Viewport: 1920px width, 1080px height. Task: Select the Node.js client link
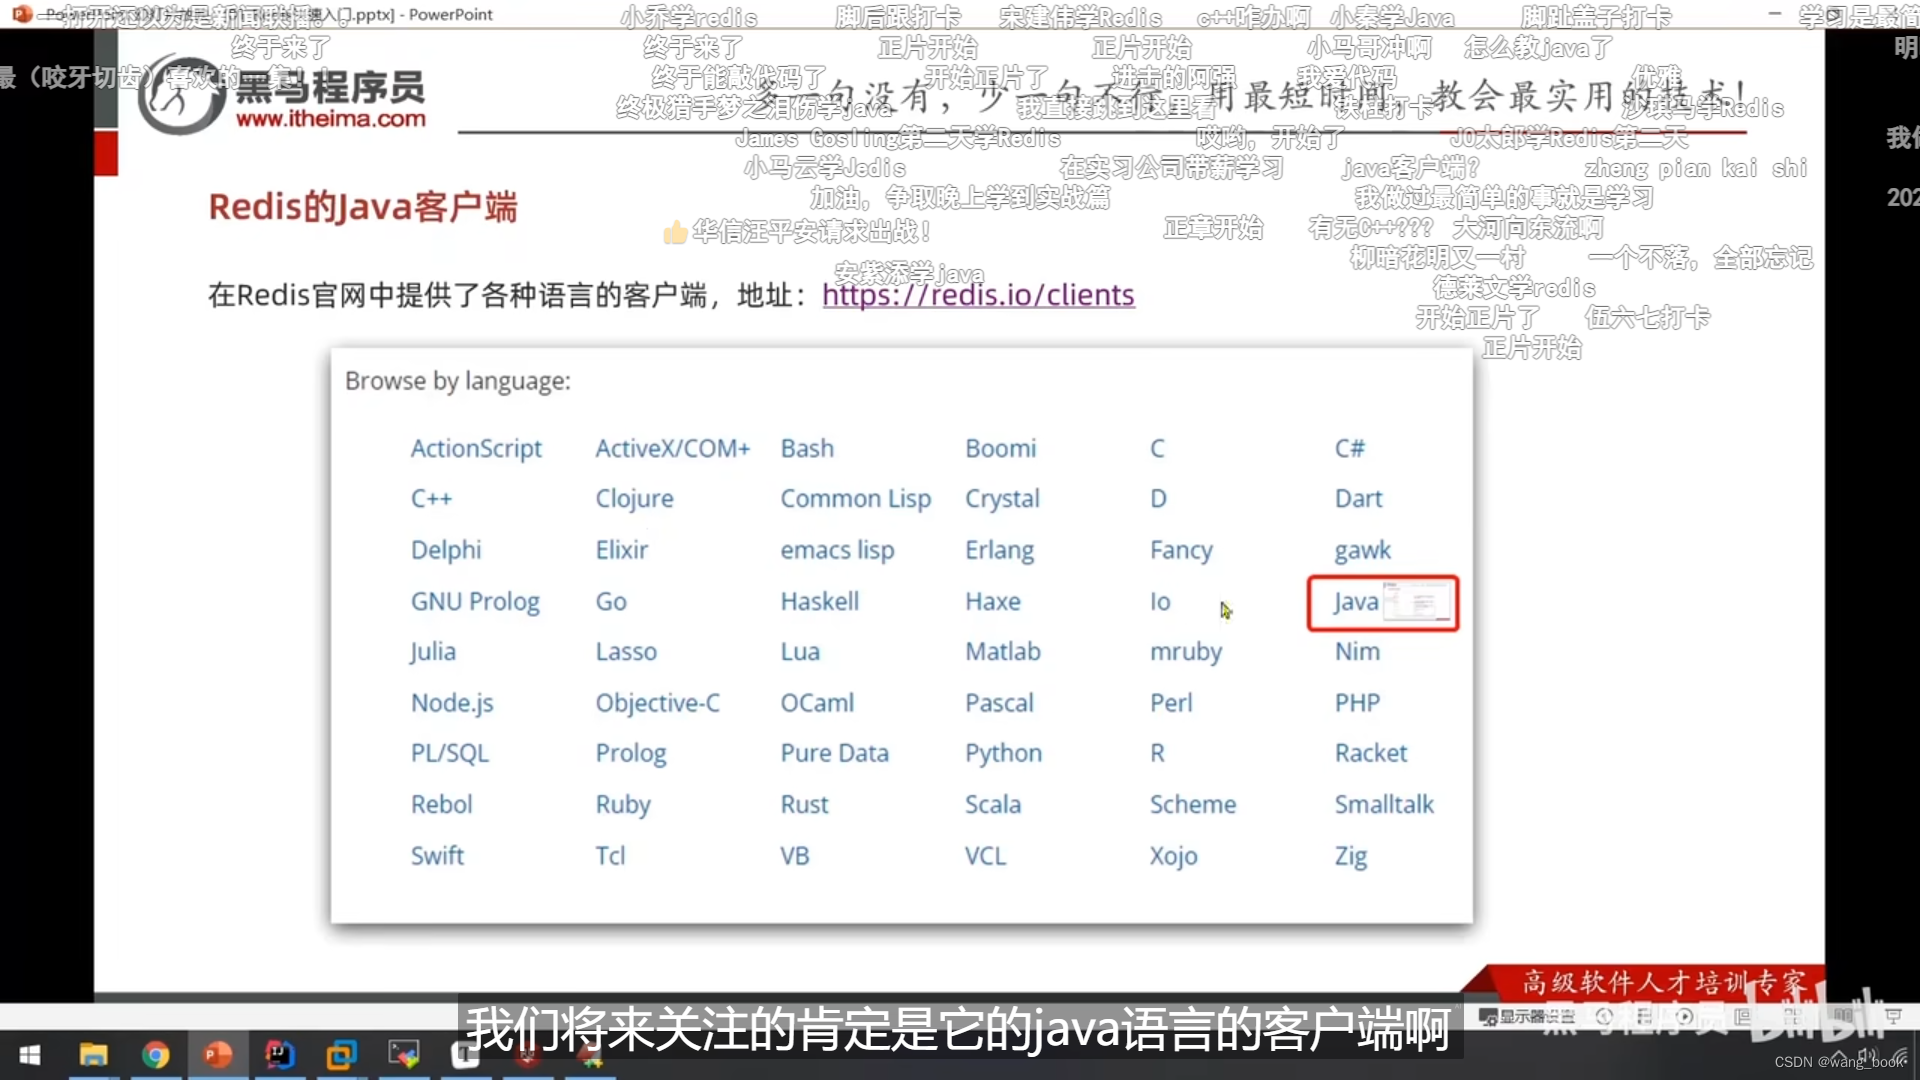click(452, 703)
